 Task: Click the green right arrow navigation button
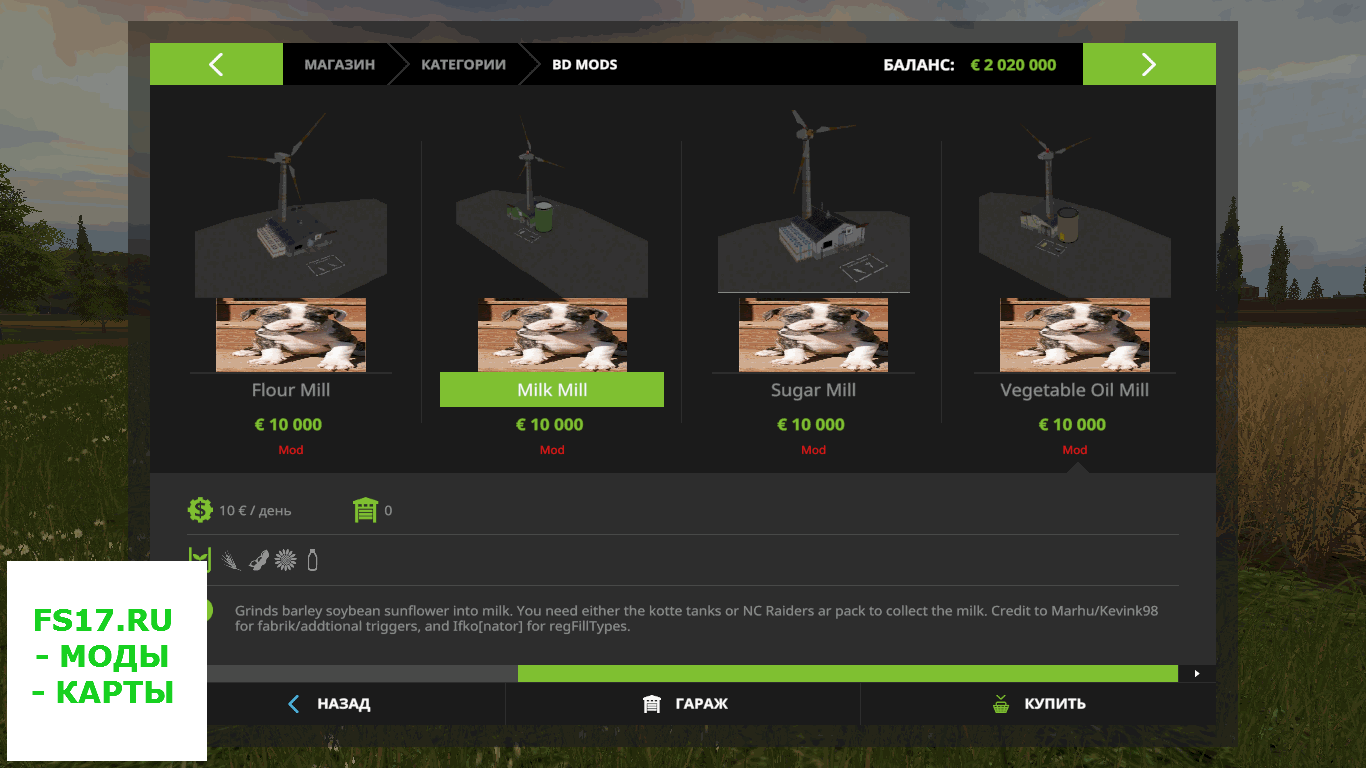tap(1149, 64)
